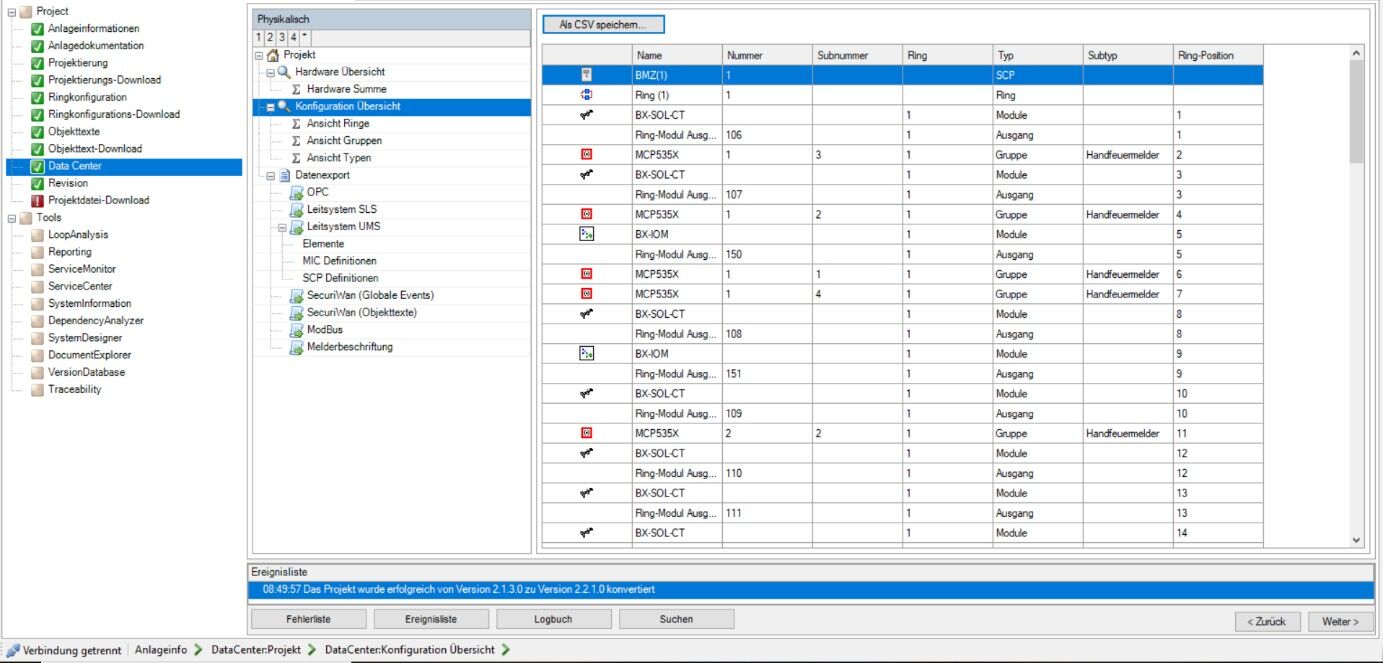Click the Suchen button
The height and width of the screenshot is (663, 1383).
(x=676, y=619)
